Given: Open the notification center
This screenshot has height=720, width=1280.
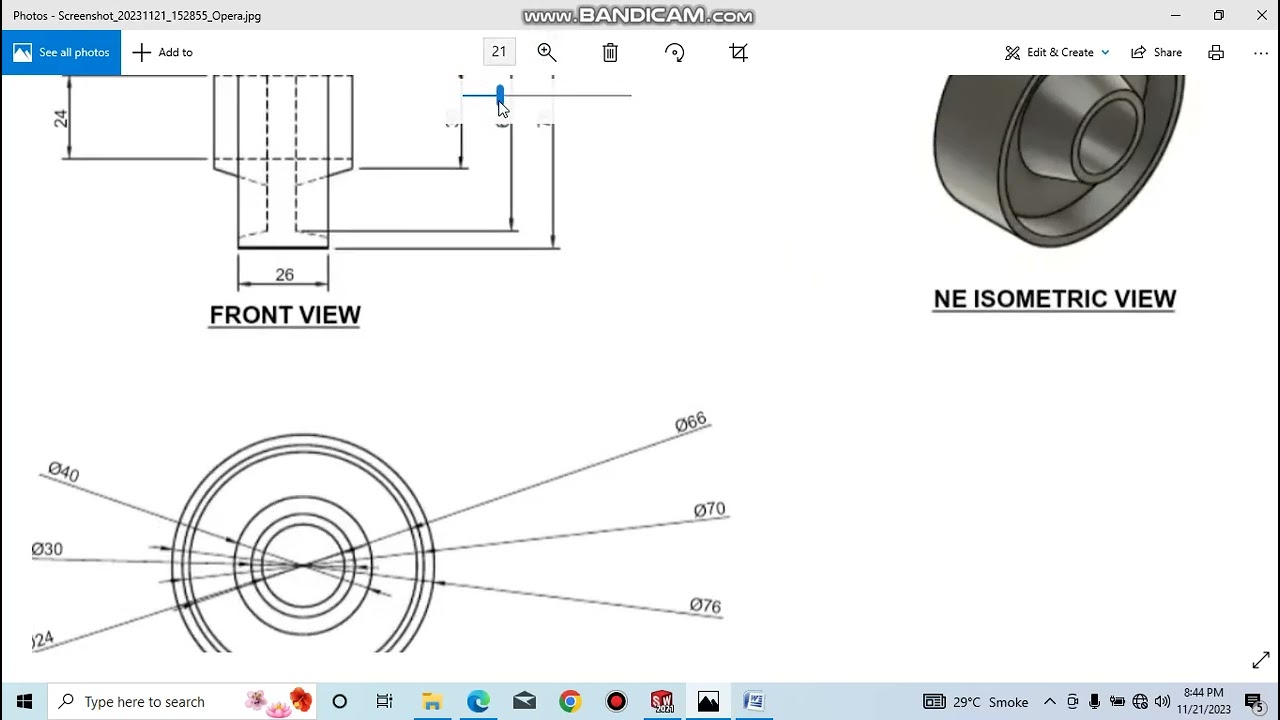Looking at the screenshot, I should [1255, 702].
